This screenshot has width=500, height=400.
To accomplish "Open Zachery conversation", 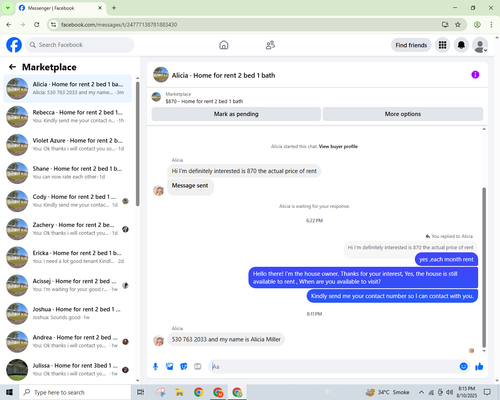I will (x=67, y=229).
